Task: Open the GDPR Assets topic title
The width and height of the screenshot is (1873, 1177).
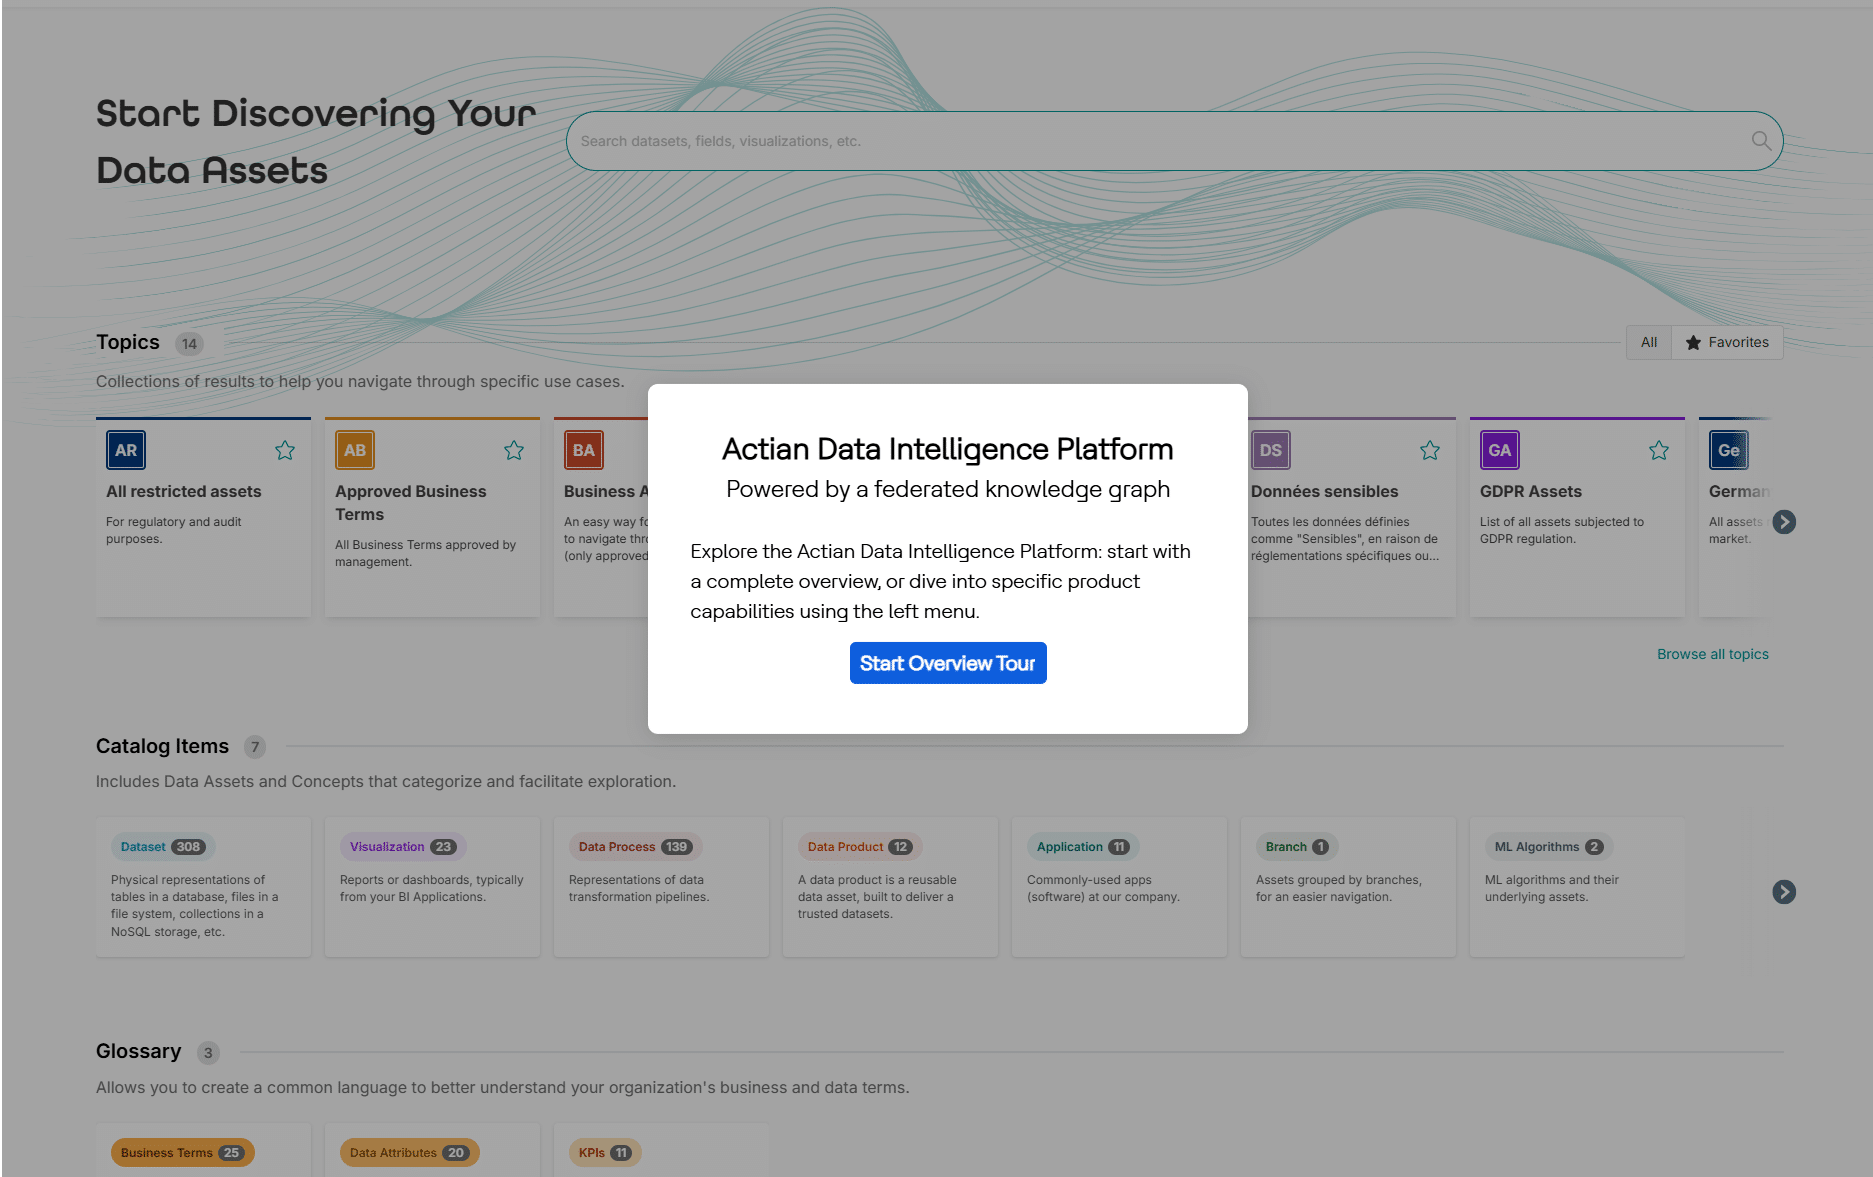Action: point(1531,491)
